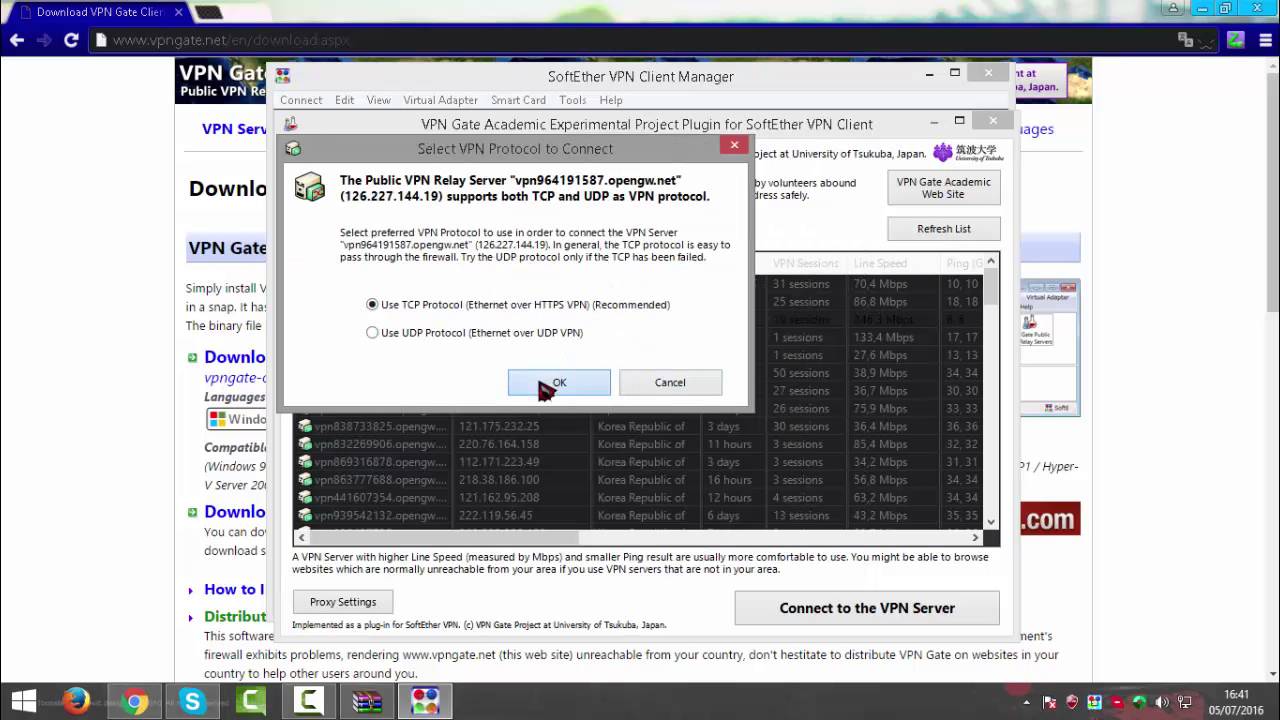Viewport: 1280px width, 720px height.
Task: Select server row vpn939542132.opengw
Action: point(638,516)
